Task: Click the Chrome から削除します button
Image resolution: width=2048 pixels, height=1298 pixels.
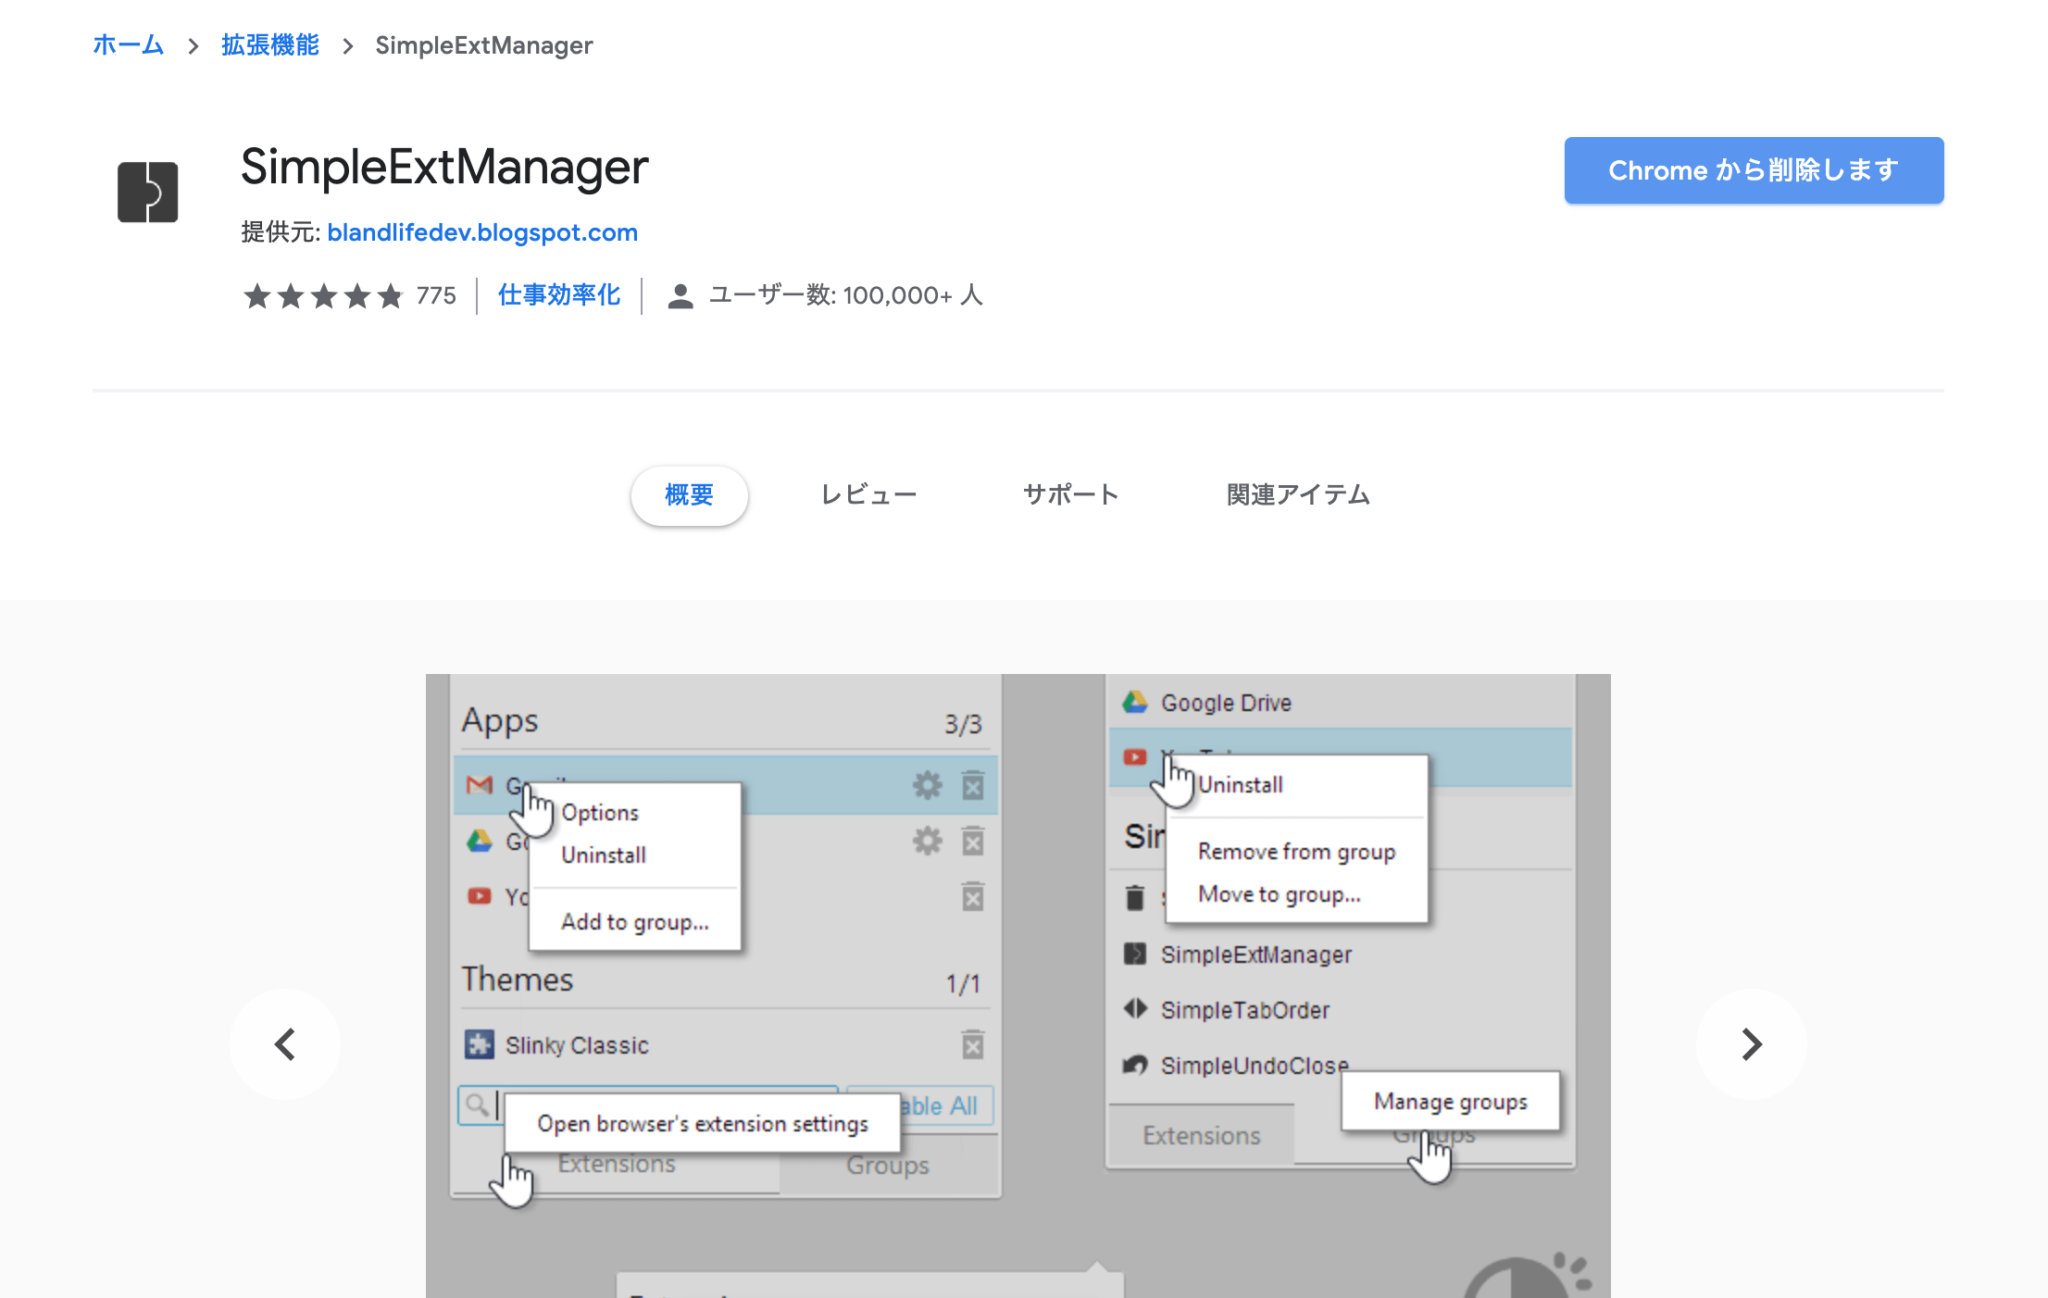Action: (1752, 170)
